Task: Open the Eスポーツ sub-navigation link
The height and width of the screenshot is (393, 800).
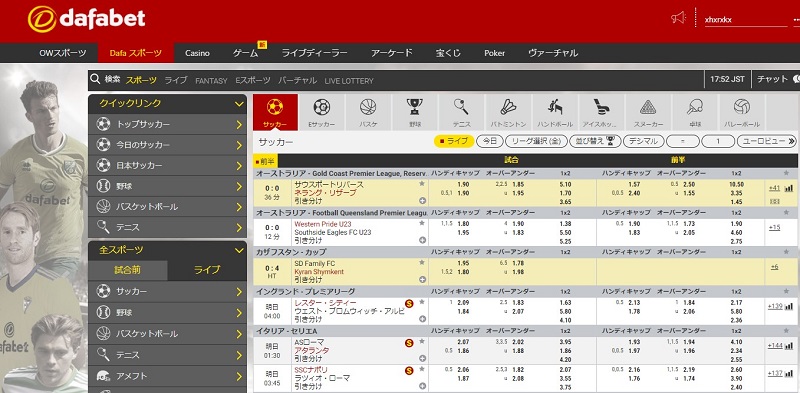Action: click(x=253, y=80)
